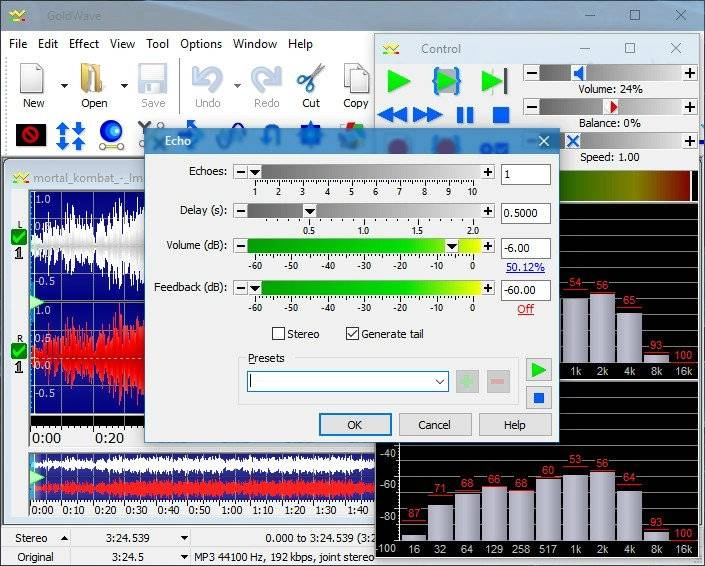Click the Delay slider handle

[x=309, y=210]
